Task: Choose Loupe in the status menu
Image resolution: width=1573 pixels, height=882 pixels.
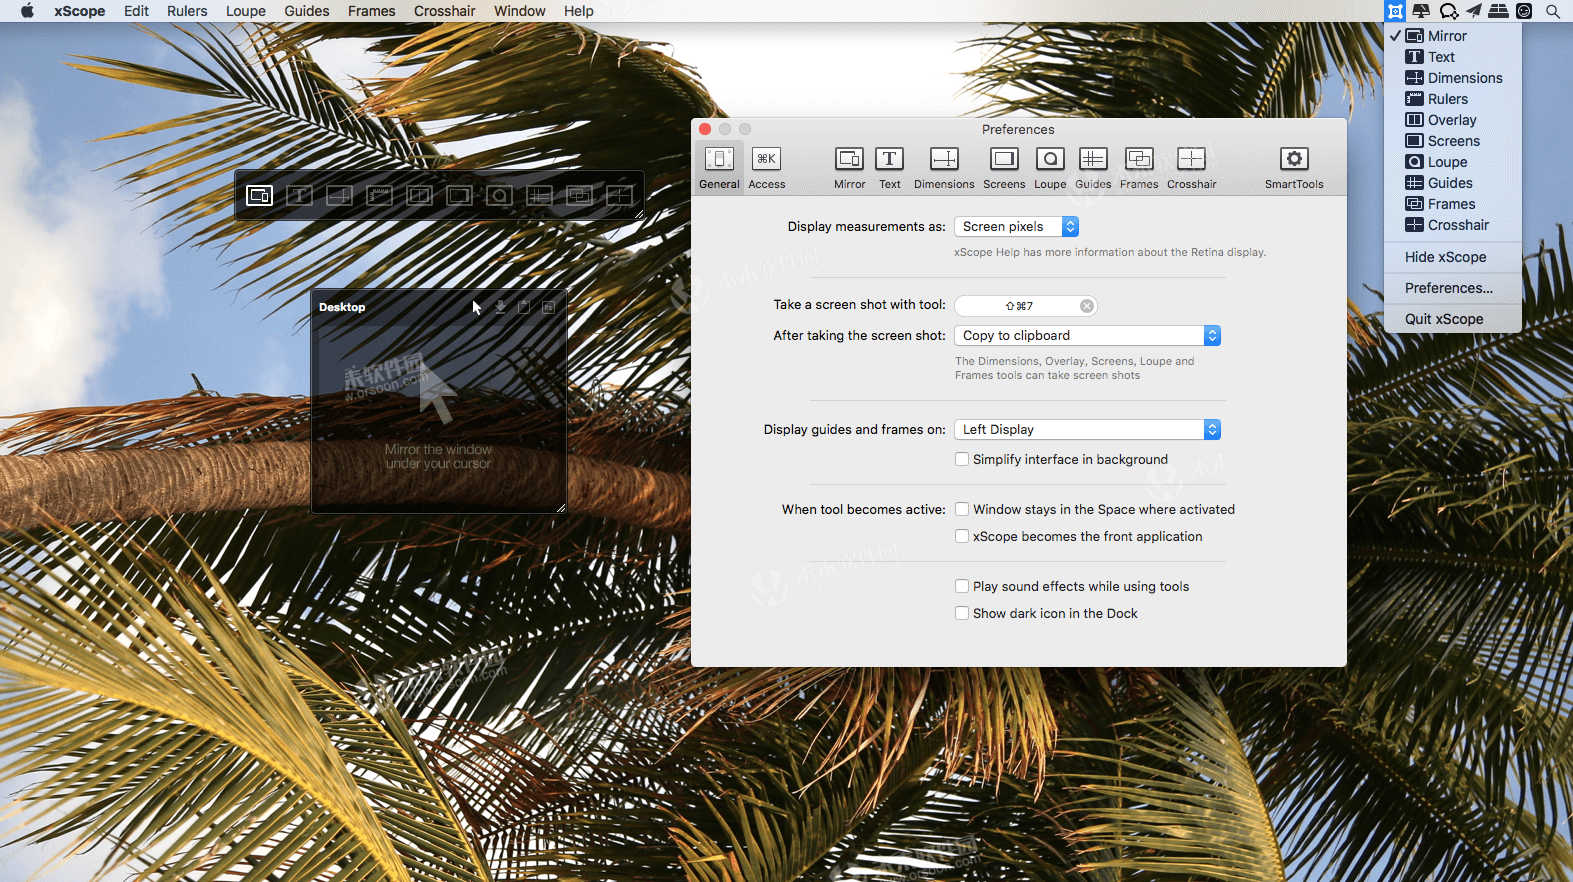Action: tap(1453, 162)
